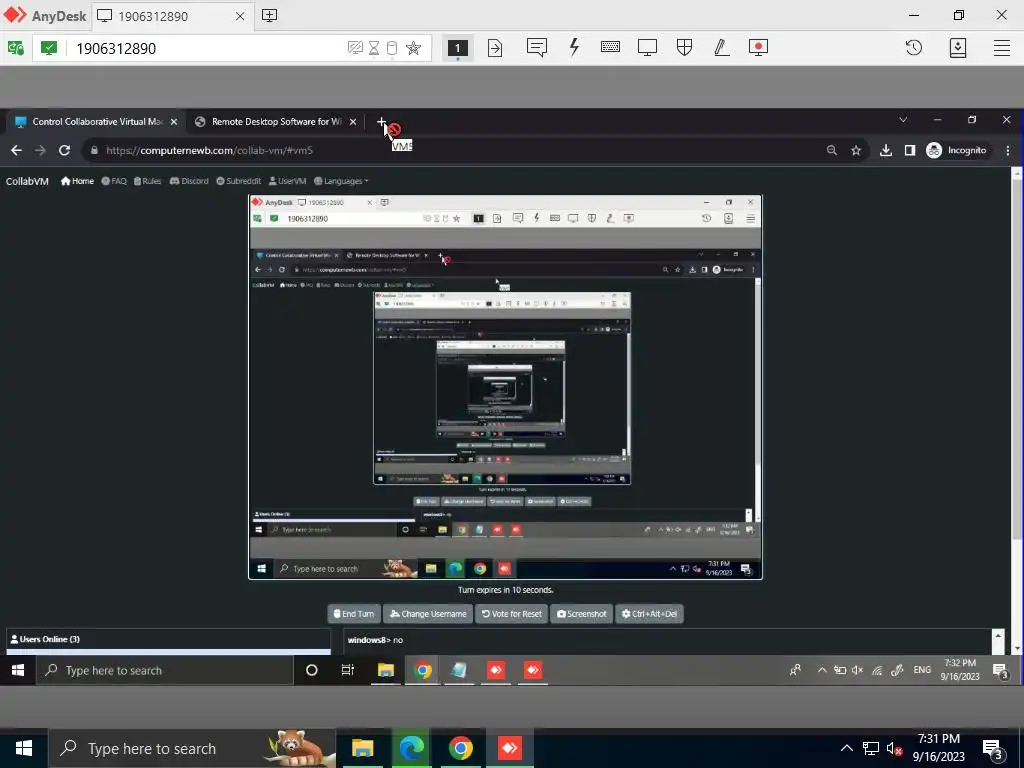Expand remote tray hidden icons chevron
Screen dimensions: 1024x768
coord(822,670)
